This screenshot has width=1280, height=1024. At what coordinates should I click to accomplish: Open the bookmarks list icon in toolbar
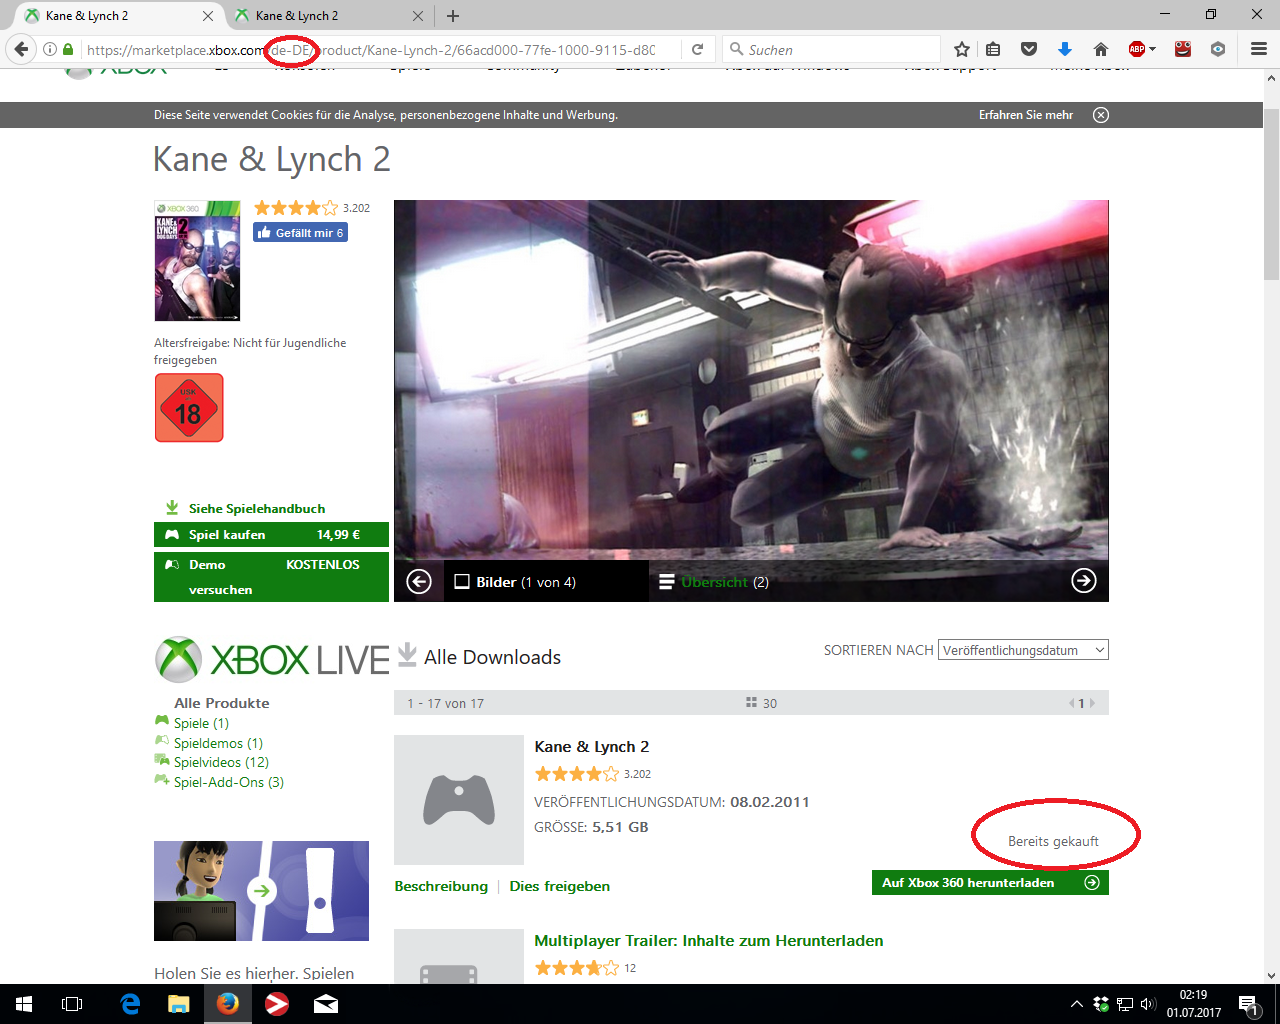point(993,49)
